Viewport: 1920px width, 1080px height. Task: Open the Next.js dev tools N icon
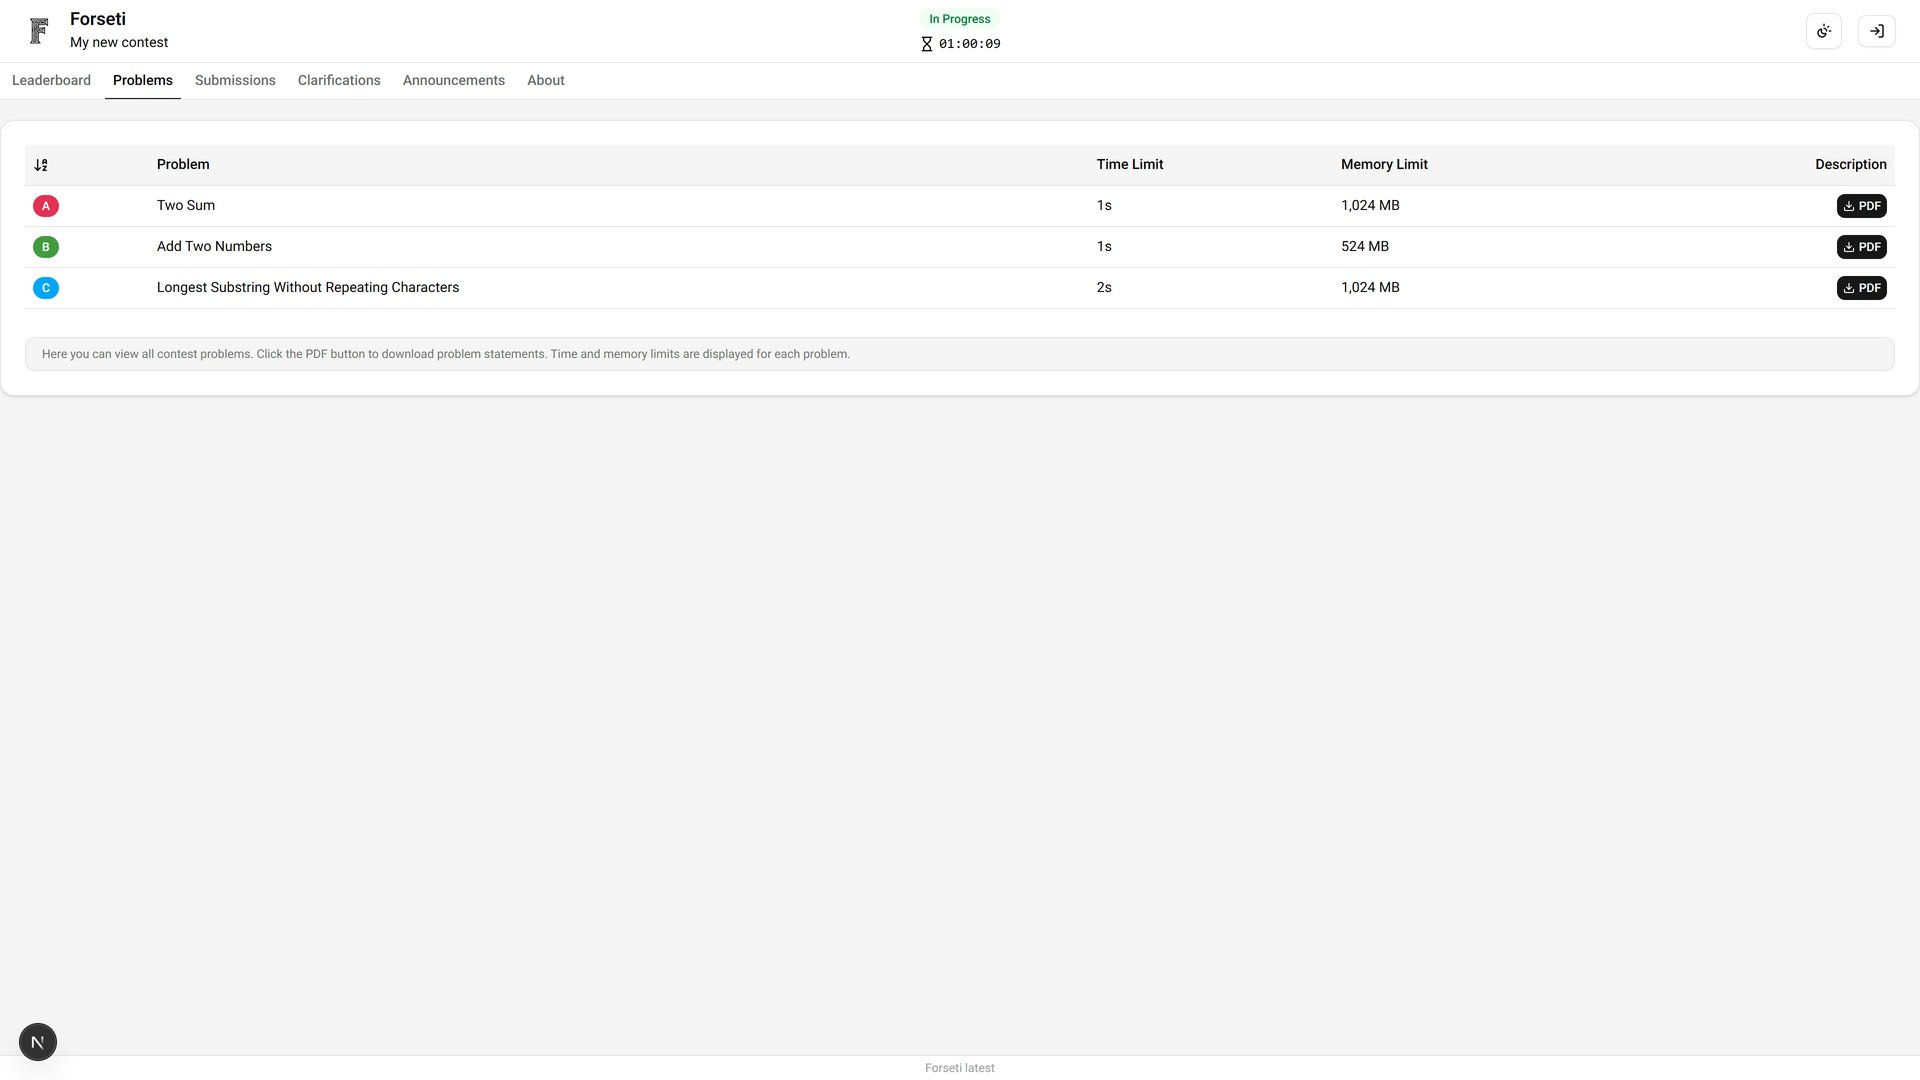38,1042
